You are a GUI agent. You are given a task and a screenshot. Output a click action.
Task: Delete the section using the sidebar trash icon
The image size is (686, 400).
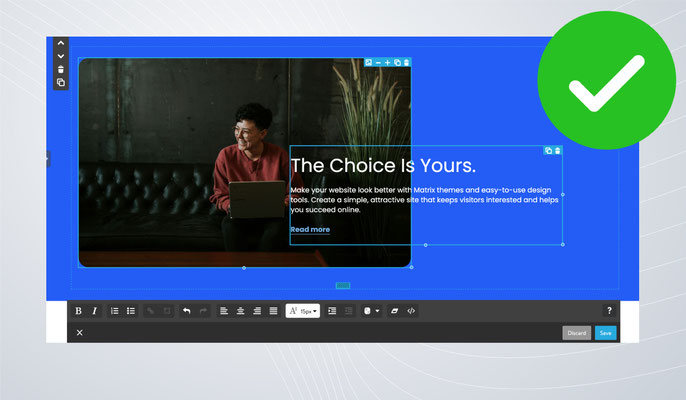[x=61, y=69]
